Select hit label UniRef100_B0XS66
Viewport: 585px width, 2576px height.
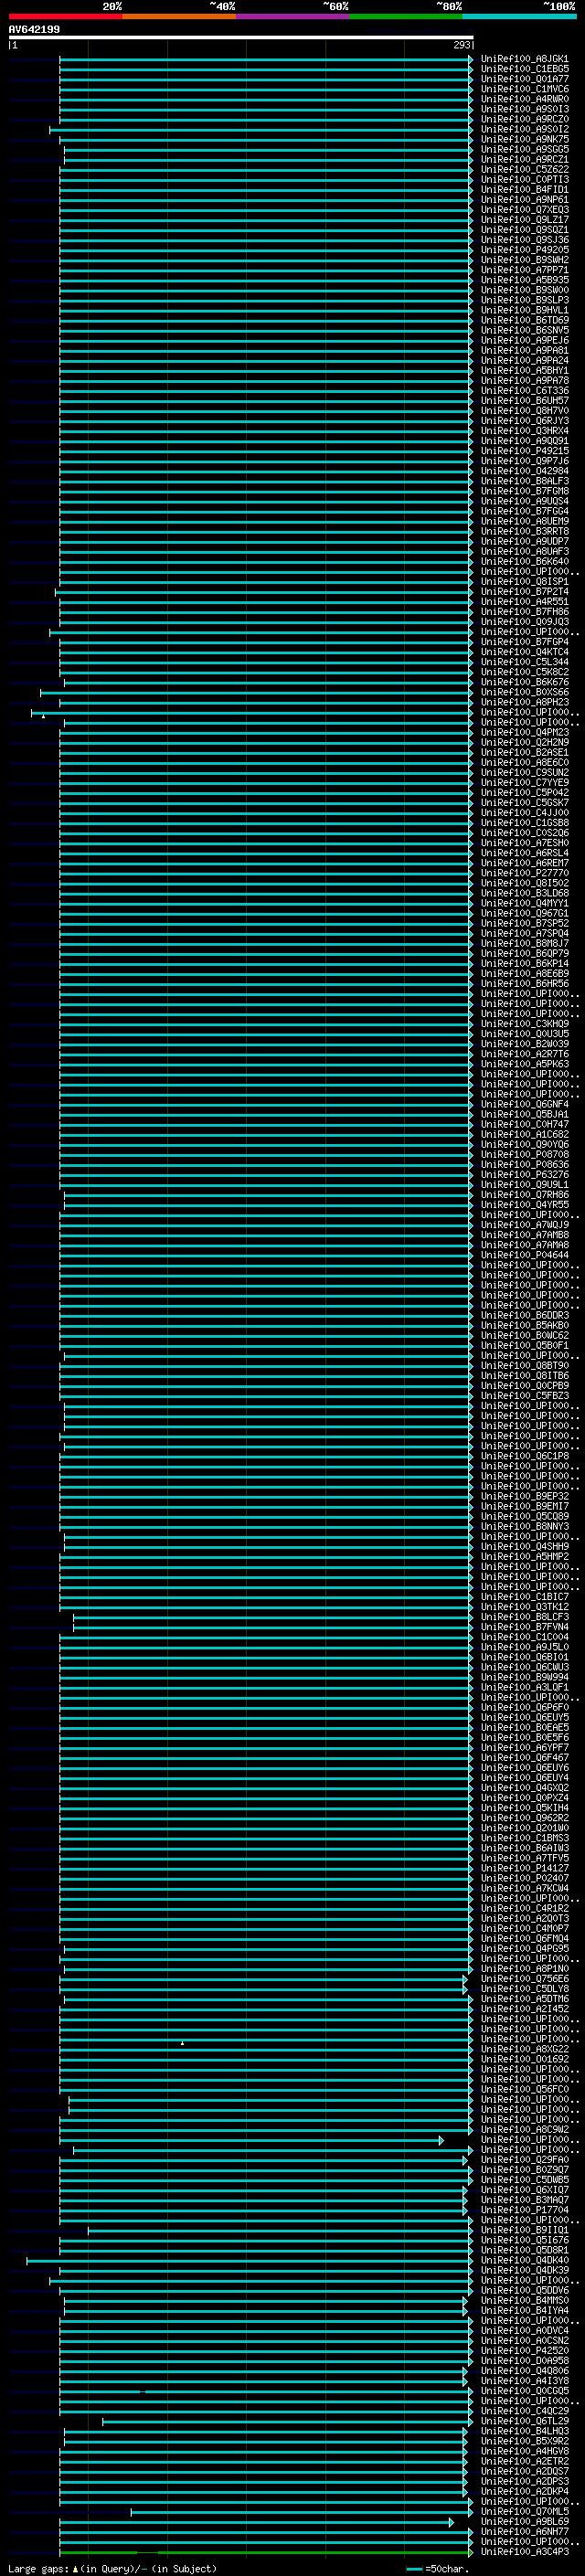pyautogui.click(x=525, y=692)
